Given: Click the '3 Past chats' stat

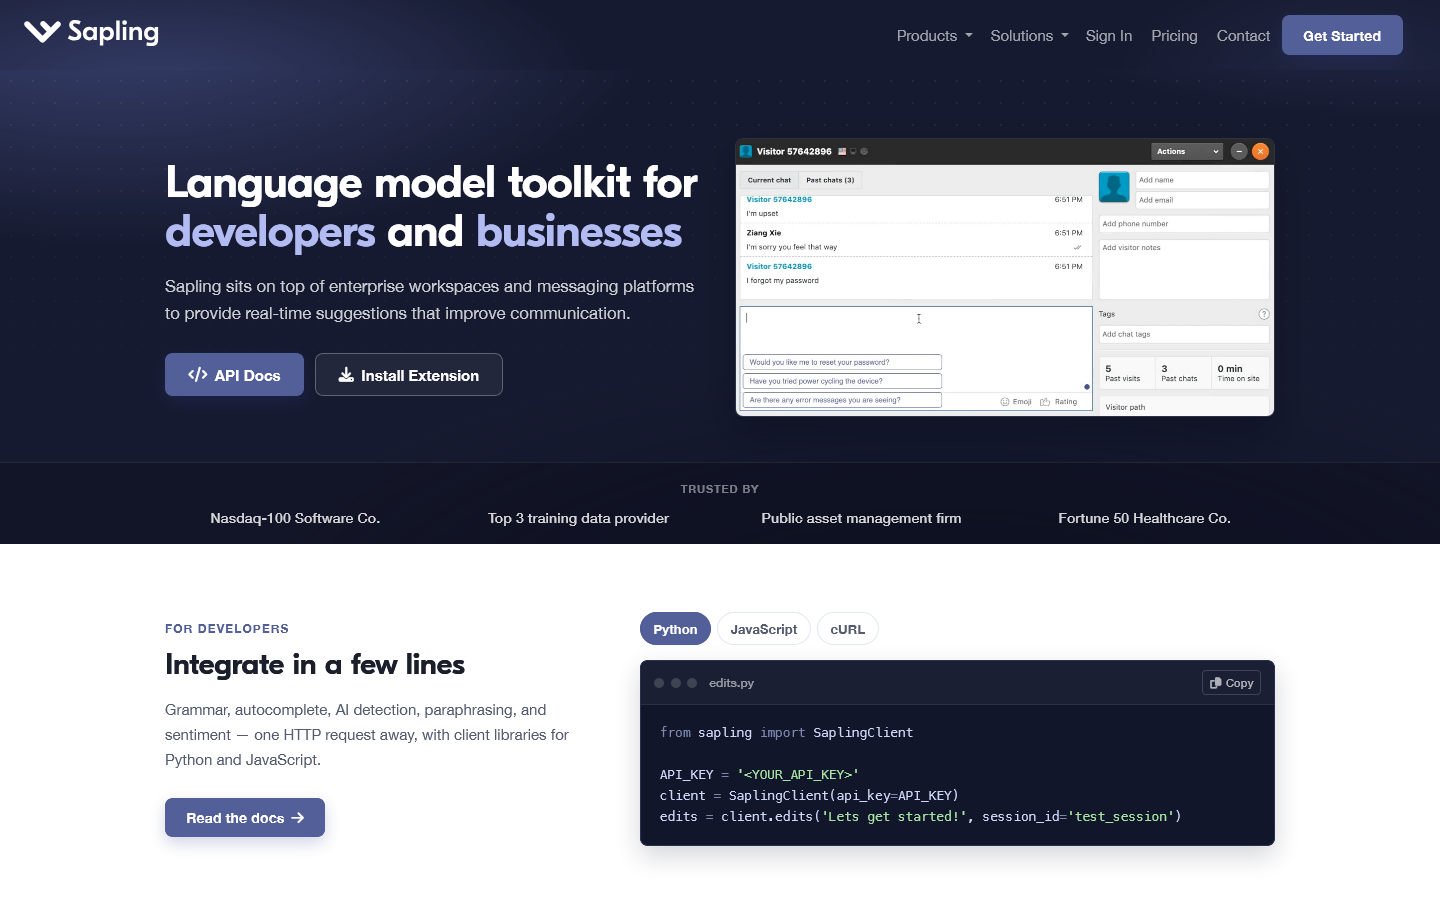Looking at the screenshot, I should (1182, 373).
